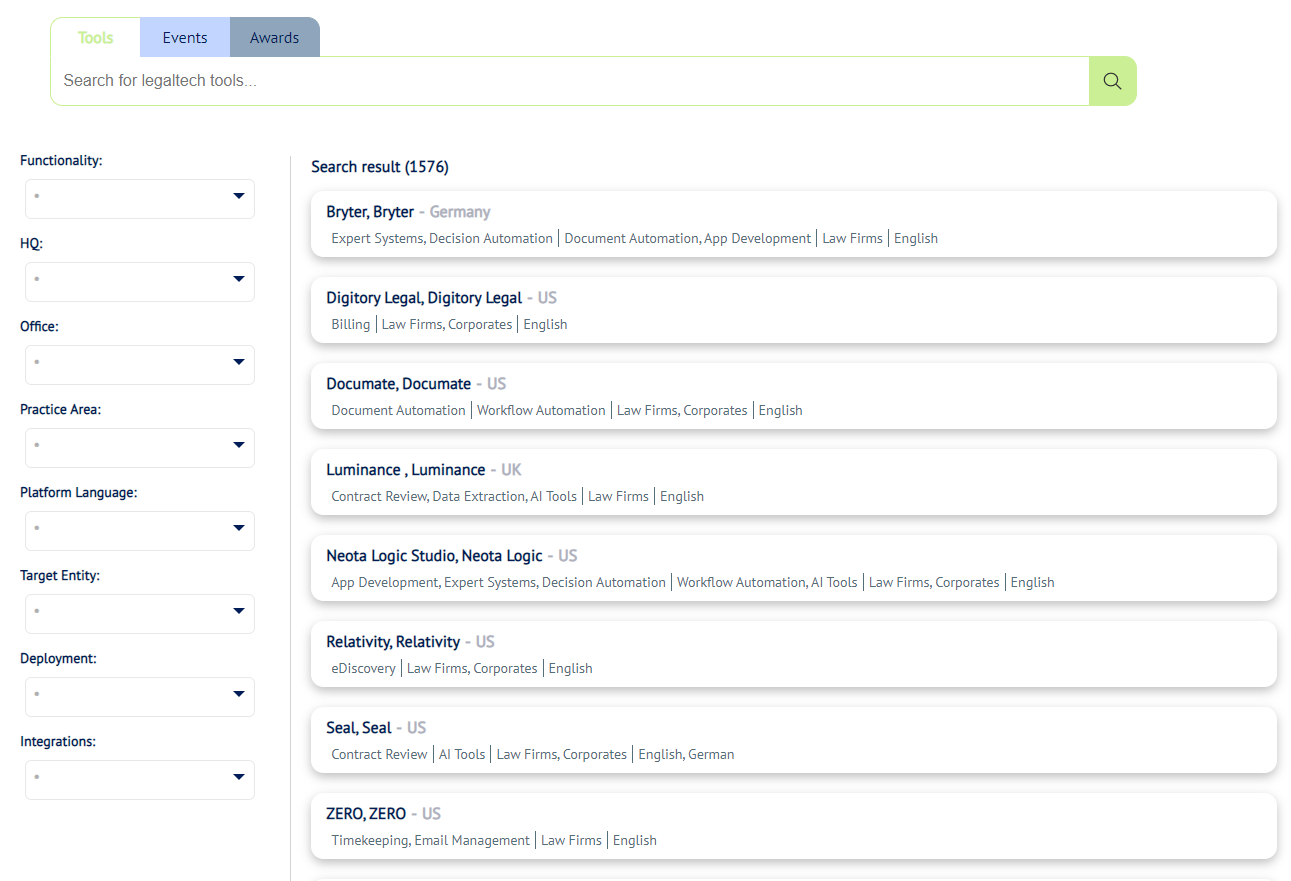
Task: Open the Bryter, Bryter result
Action: (794, 224)
